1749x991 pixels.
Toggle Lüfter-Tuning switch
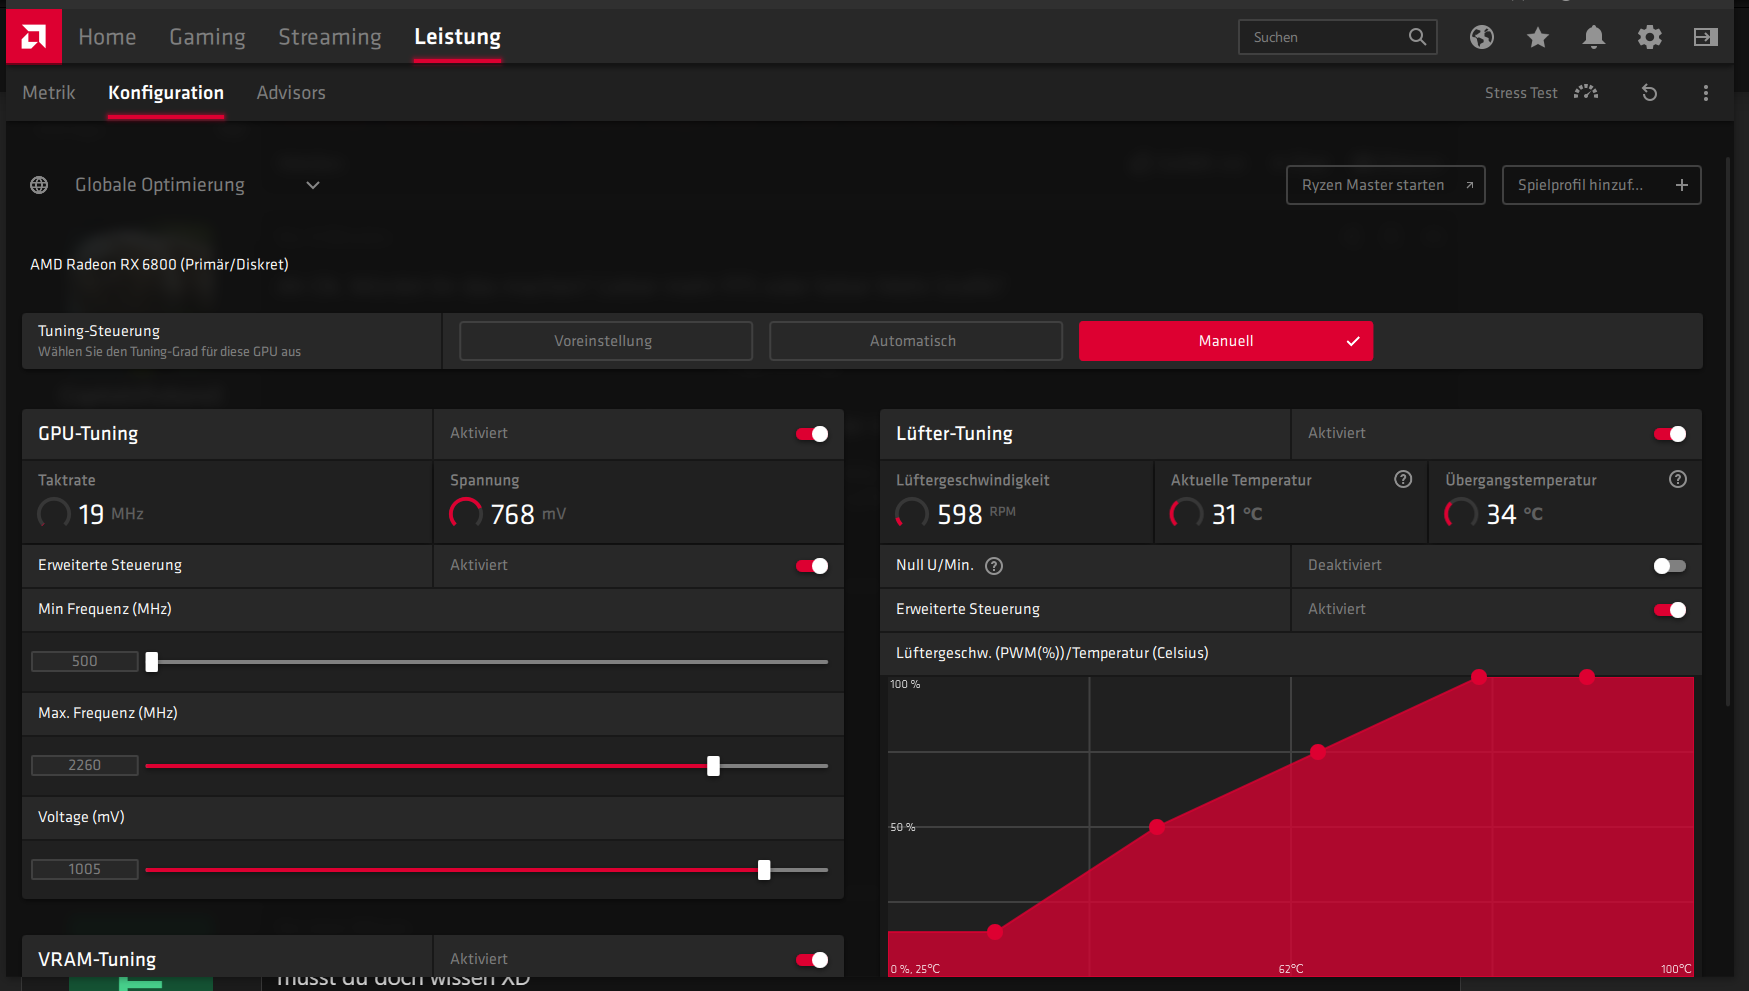tap(1670, 434)
